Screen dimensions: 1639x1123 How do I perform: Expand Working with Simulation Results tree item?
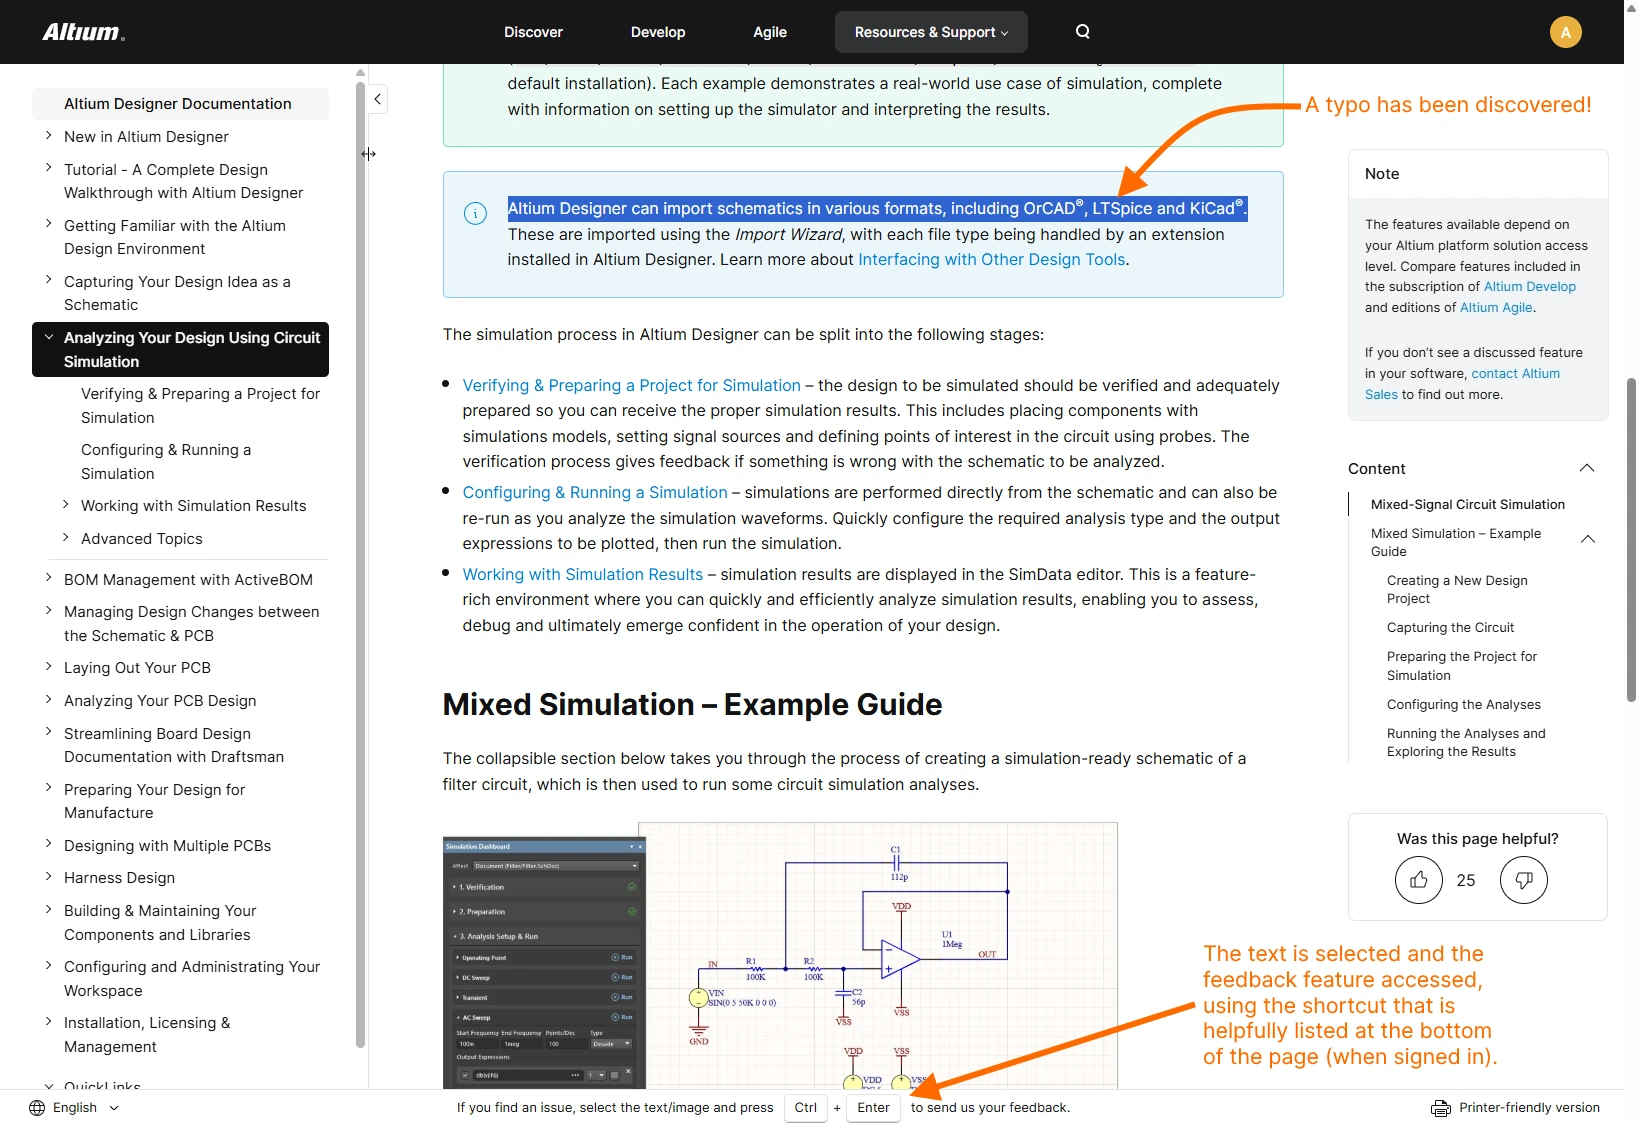[65, 505]
